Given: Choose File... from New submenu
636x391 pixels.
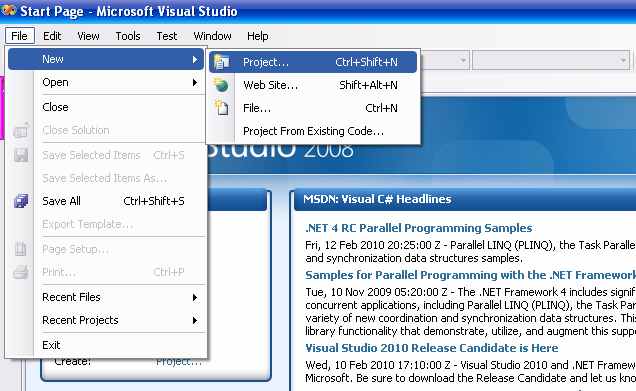Looking at the screenshot, I should click(313, 108).
